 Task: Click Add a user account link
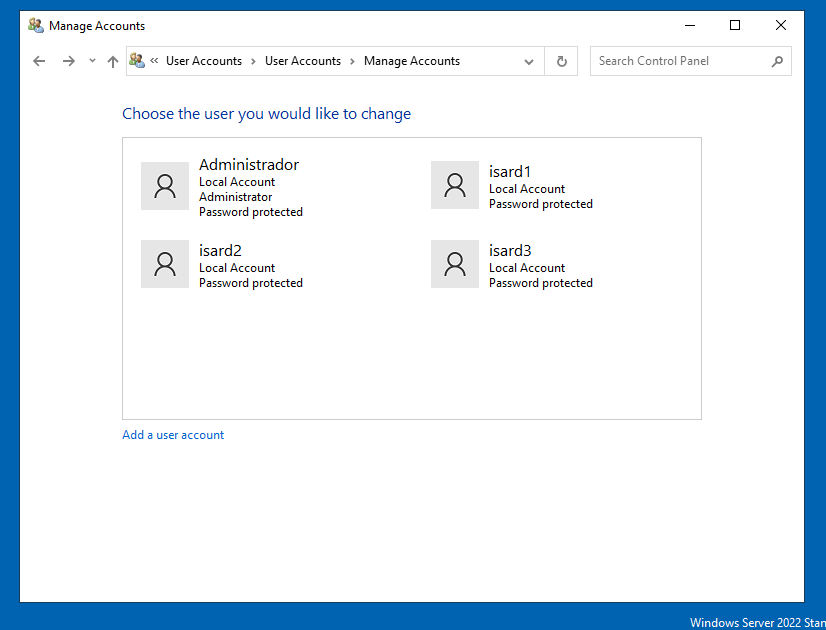point(173,435)
